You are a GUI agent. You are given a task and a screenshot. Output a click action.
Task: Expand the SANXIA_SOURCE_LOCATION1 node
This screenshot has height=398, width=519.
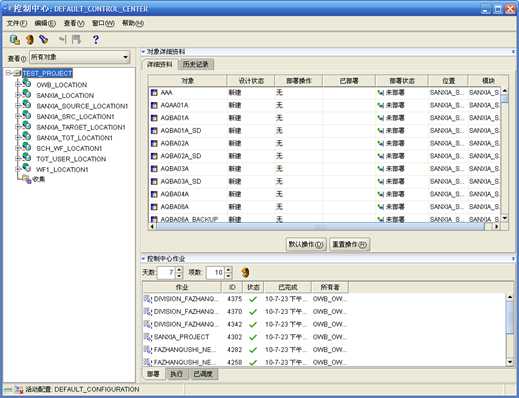[19, 106]
